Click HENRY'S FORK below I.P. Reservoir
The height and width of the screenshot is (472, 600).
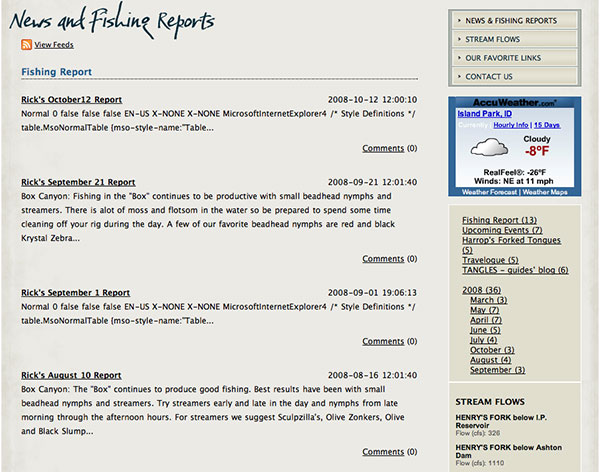pos(501,421)
